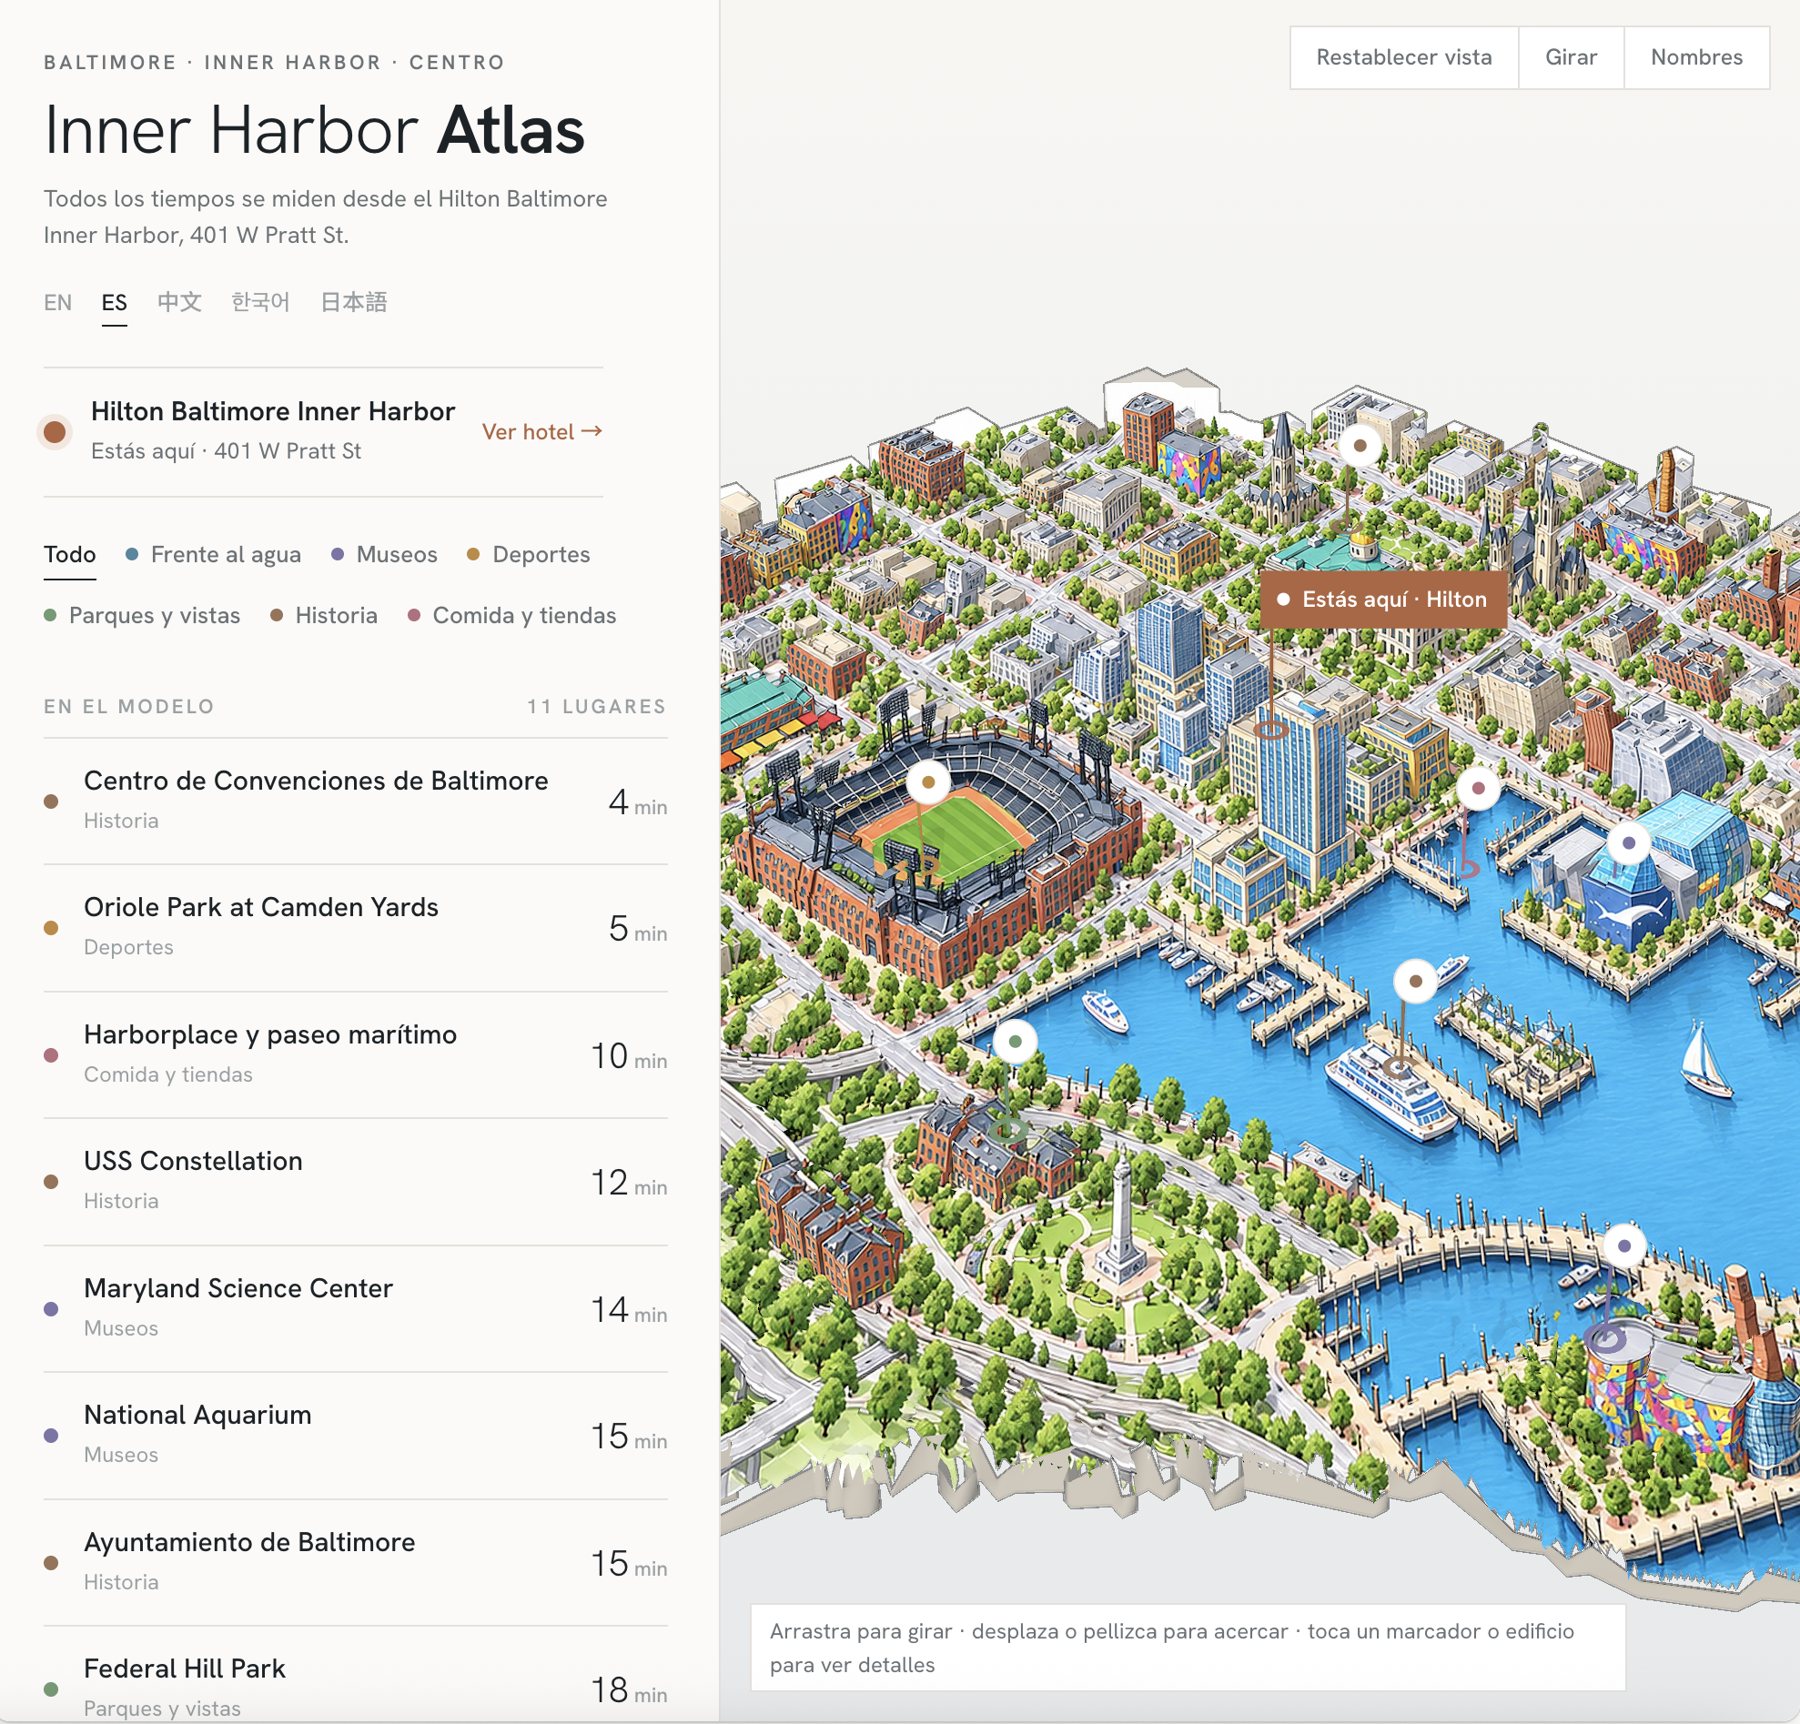Click the brown marker at the map's top
The image size is (1800, 1724).
click(1360, 446)
